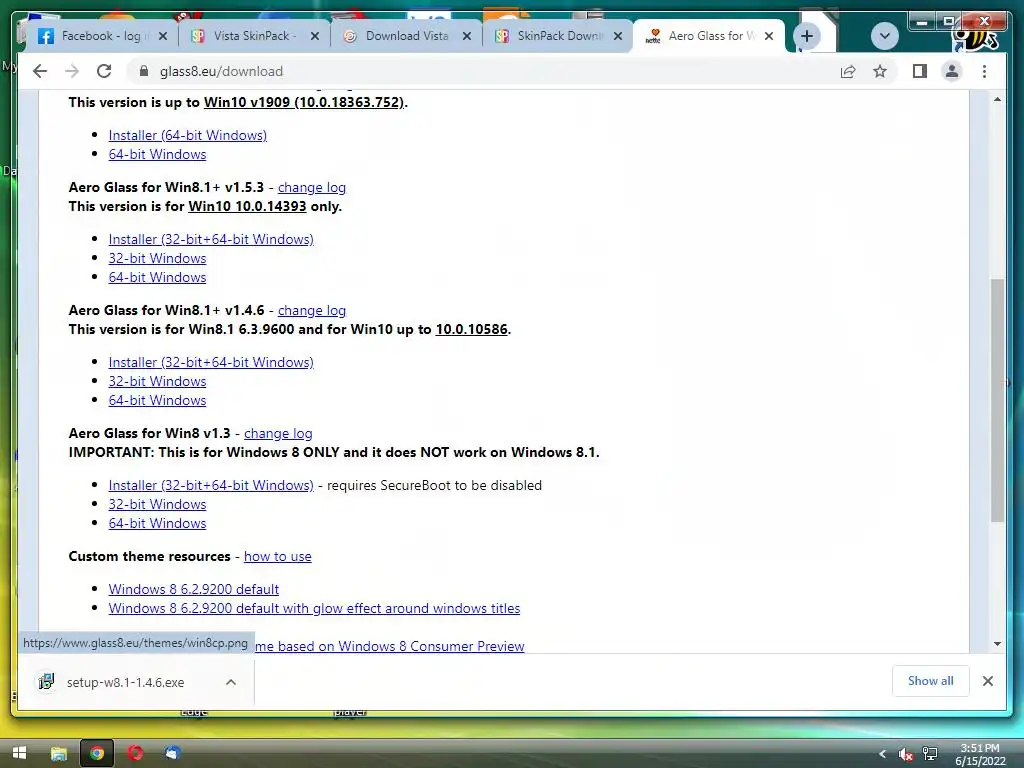Screen dimensions: 1024x768
Task: Download Win8 v1.3 64-bit Windows
Action: pyautogui.click(x=157, y=523)
